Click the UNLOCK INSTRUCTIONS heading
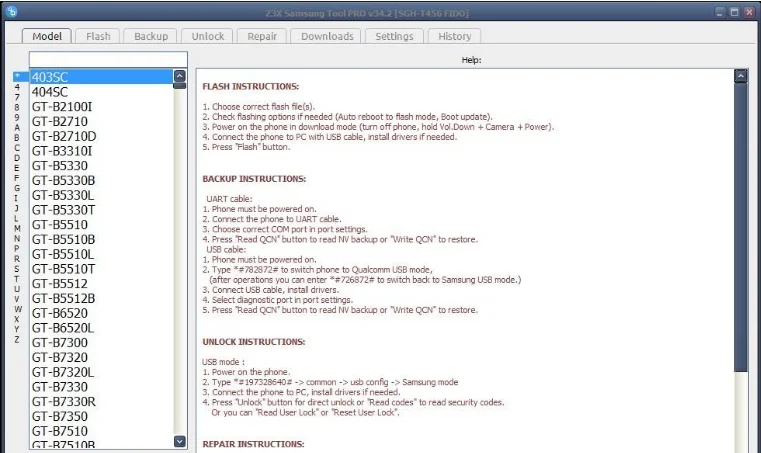The image size is (761, 453). 254,342
